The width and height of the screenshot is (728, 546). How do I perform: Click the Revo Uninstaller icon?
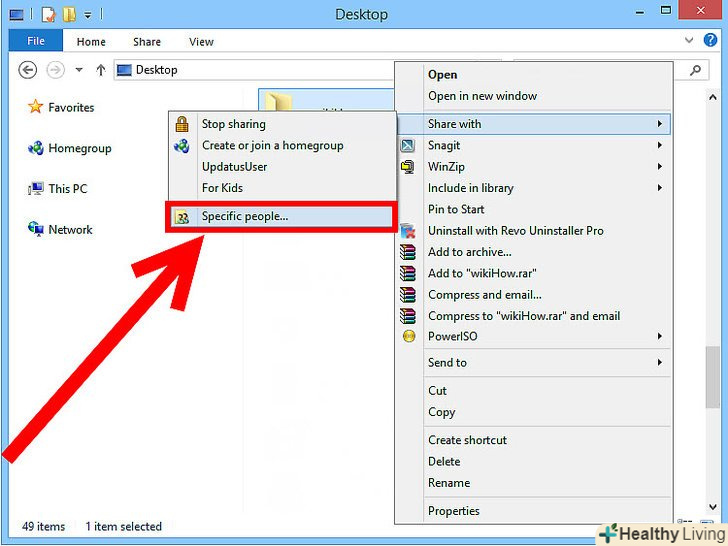pyautogui.click(x=408, y=231)
